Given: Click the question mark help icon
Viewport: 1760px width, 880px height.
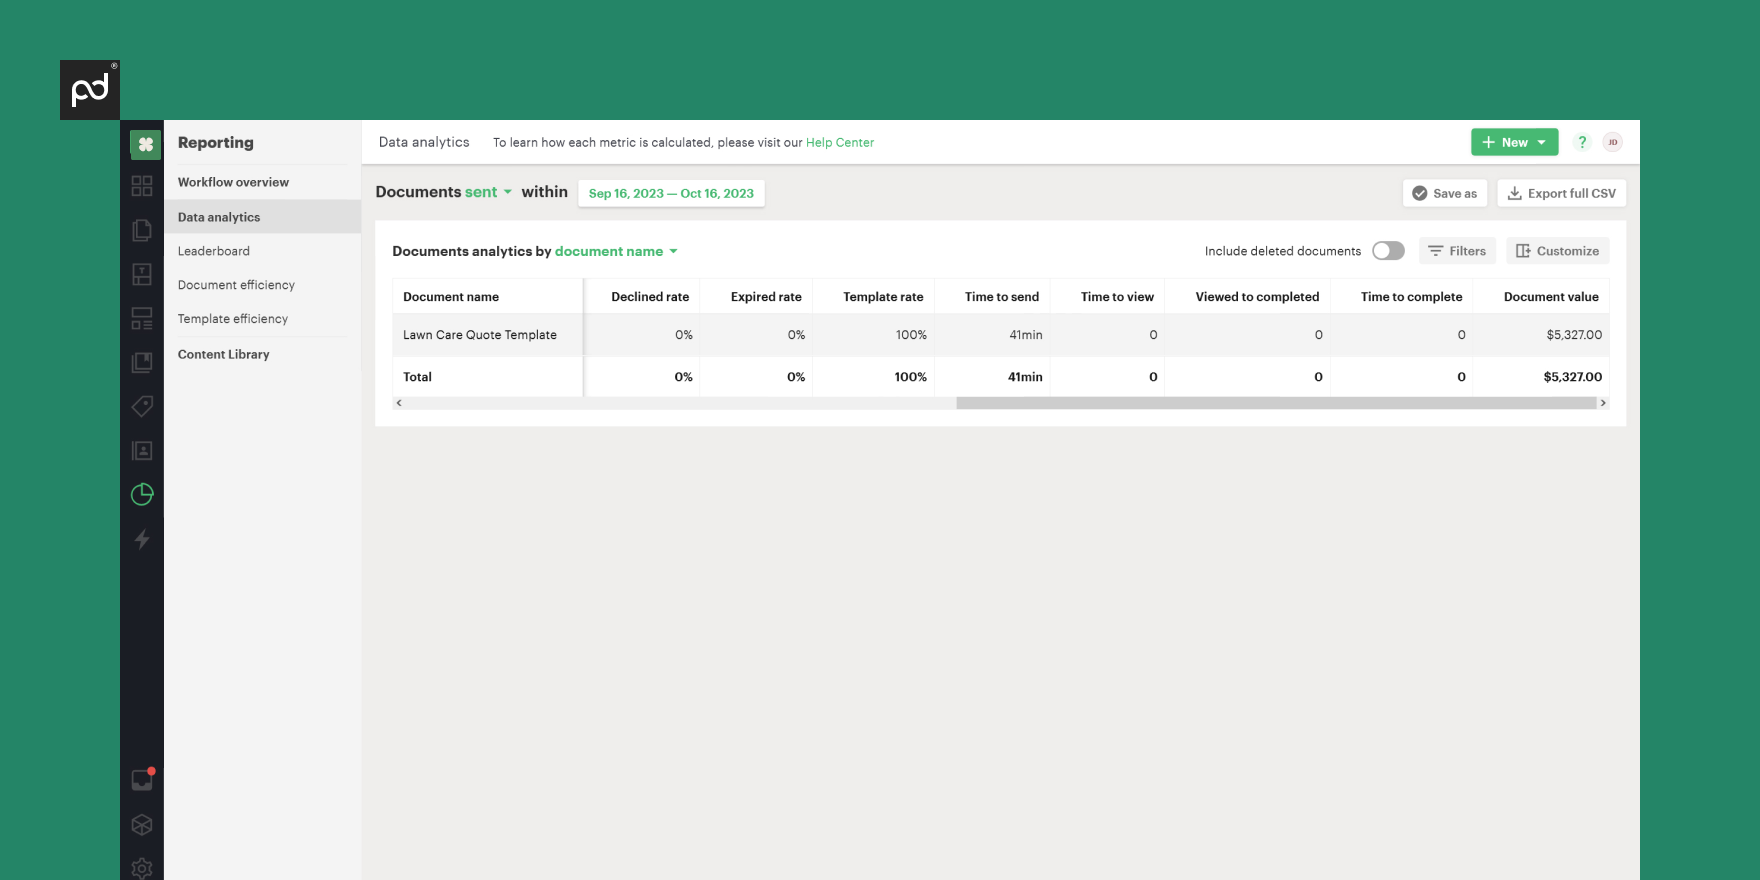Looking at the screenshot, I should [1582, 142].
